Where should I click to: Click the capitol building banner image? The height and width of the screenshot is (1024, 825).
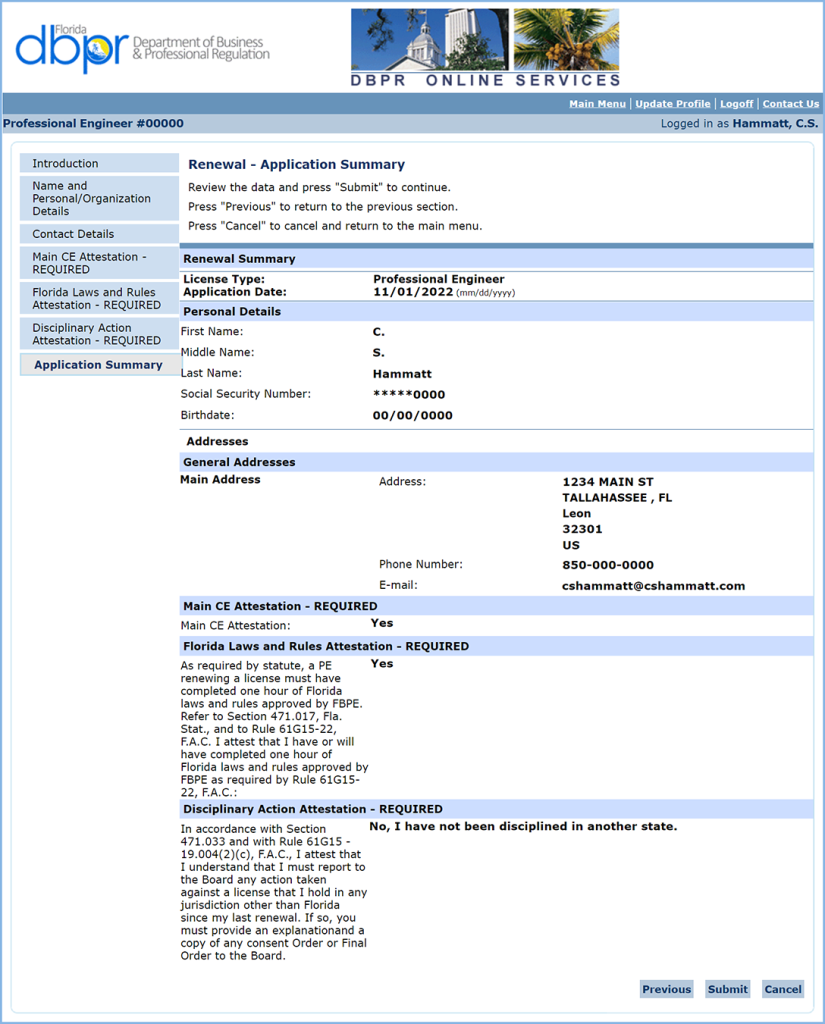pos(430,40)
